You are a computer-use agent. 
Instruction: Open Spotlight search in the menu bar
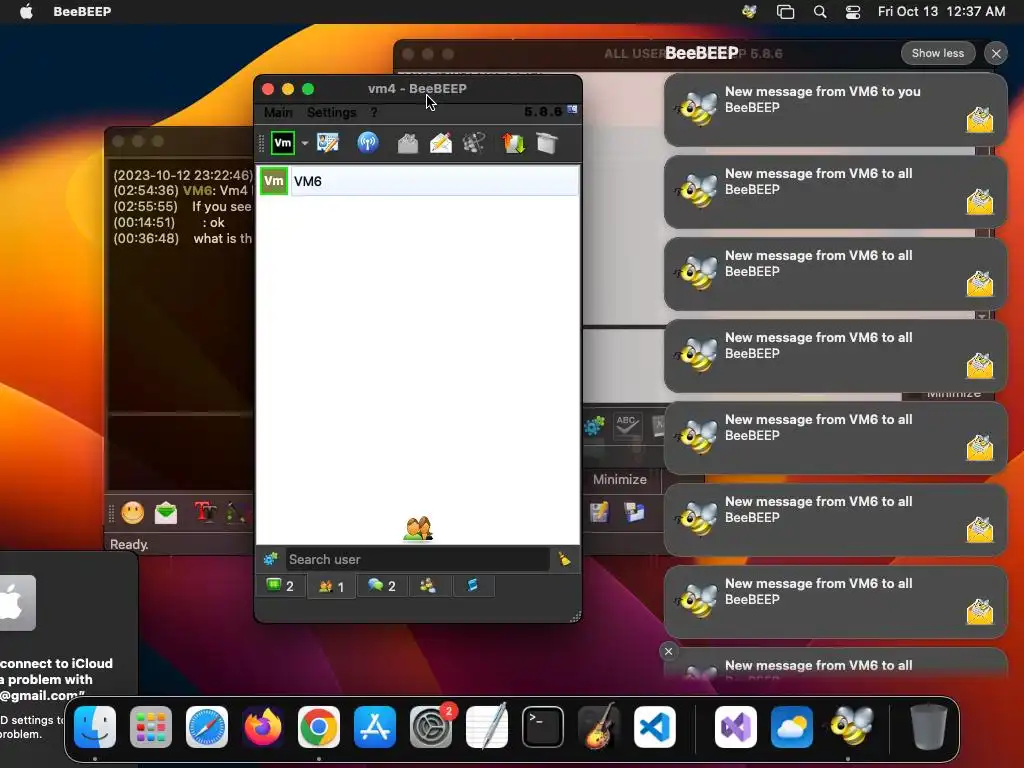[x=820, y=11]
